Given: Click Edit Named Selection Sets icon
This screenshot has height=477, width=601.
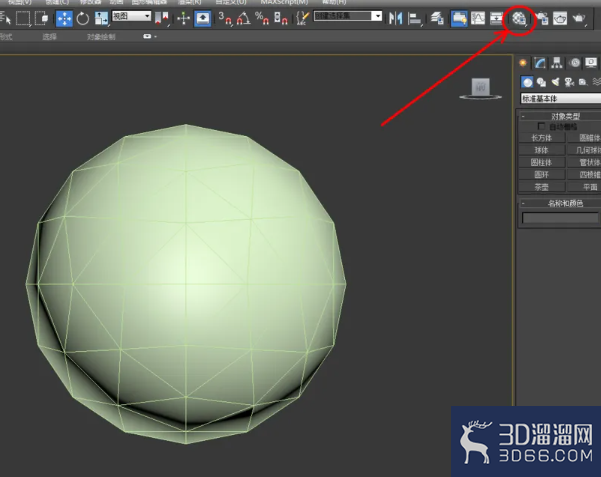Looking at the screenshot, I should click(x=303, y=18).
